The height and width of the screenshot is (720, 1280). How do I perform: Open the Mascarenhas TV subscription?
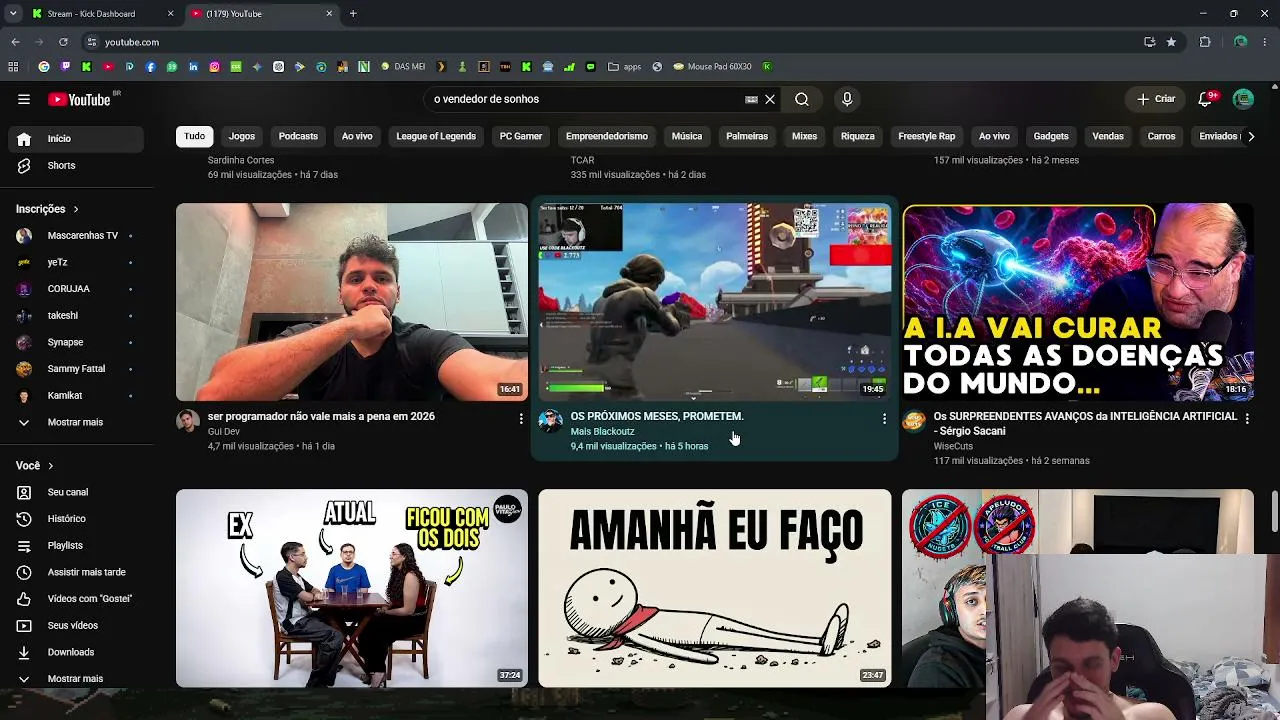(x=76, y=236)
